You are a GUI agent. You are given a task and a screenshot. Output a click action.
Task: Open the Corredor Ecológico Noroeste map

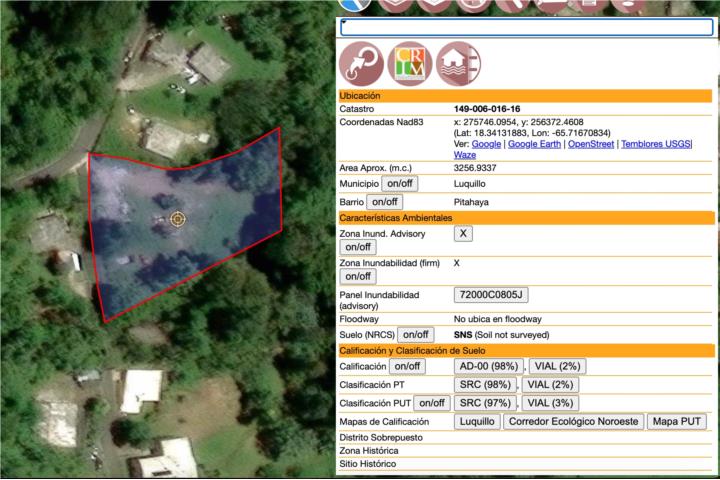[x=574, y=422]
